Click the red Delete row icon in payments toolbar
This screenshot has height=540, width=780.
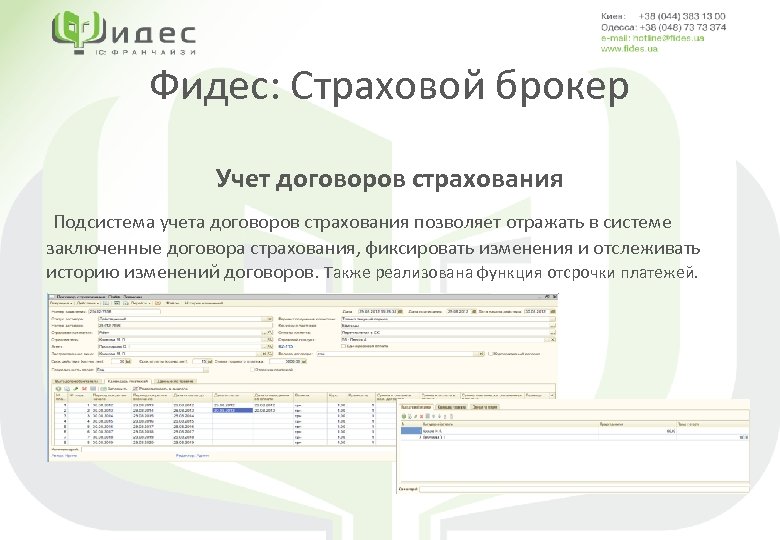click(x=84, y=388)
